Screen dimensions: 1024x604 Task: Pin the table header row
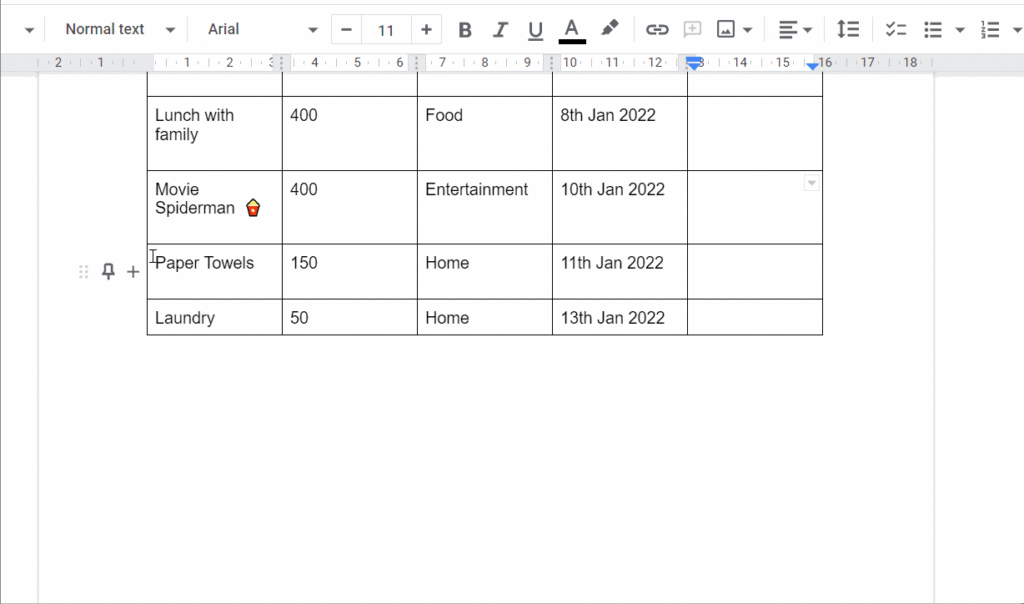108,271
